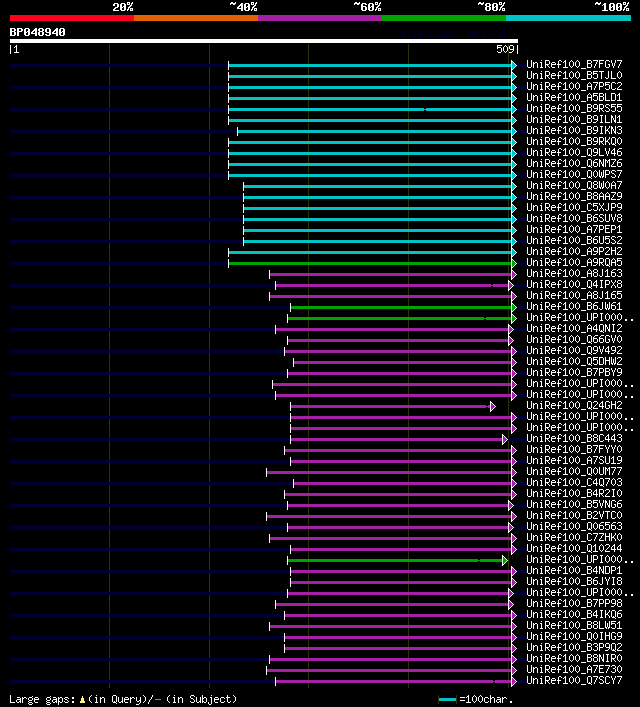640x707 pixels.
Task: Select hit UniRef100_A7P5C2
Action: point(574,86)
